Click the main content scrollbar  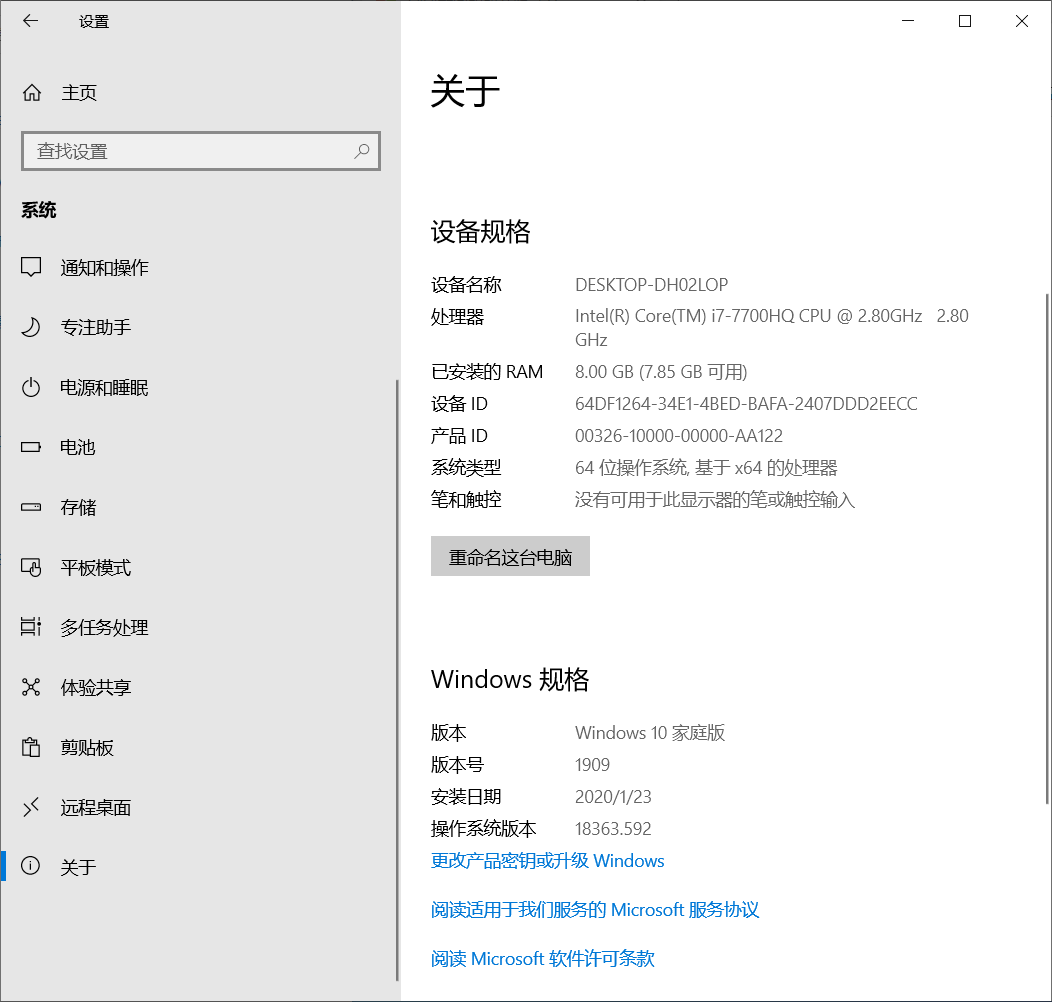(x=1048, y=548)
